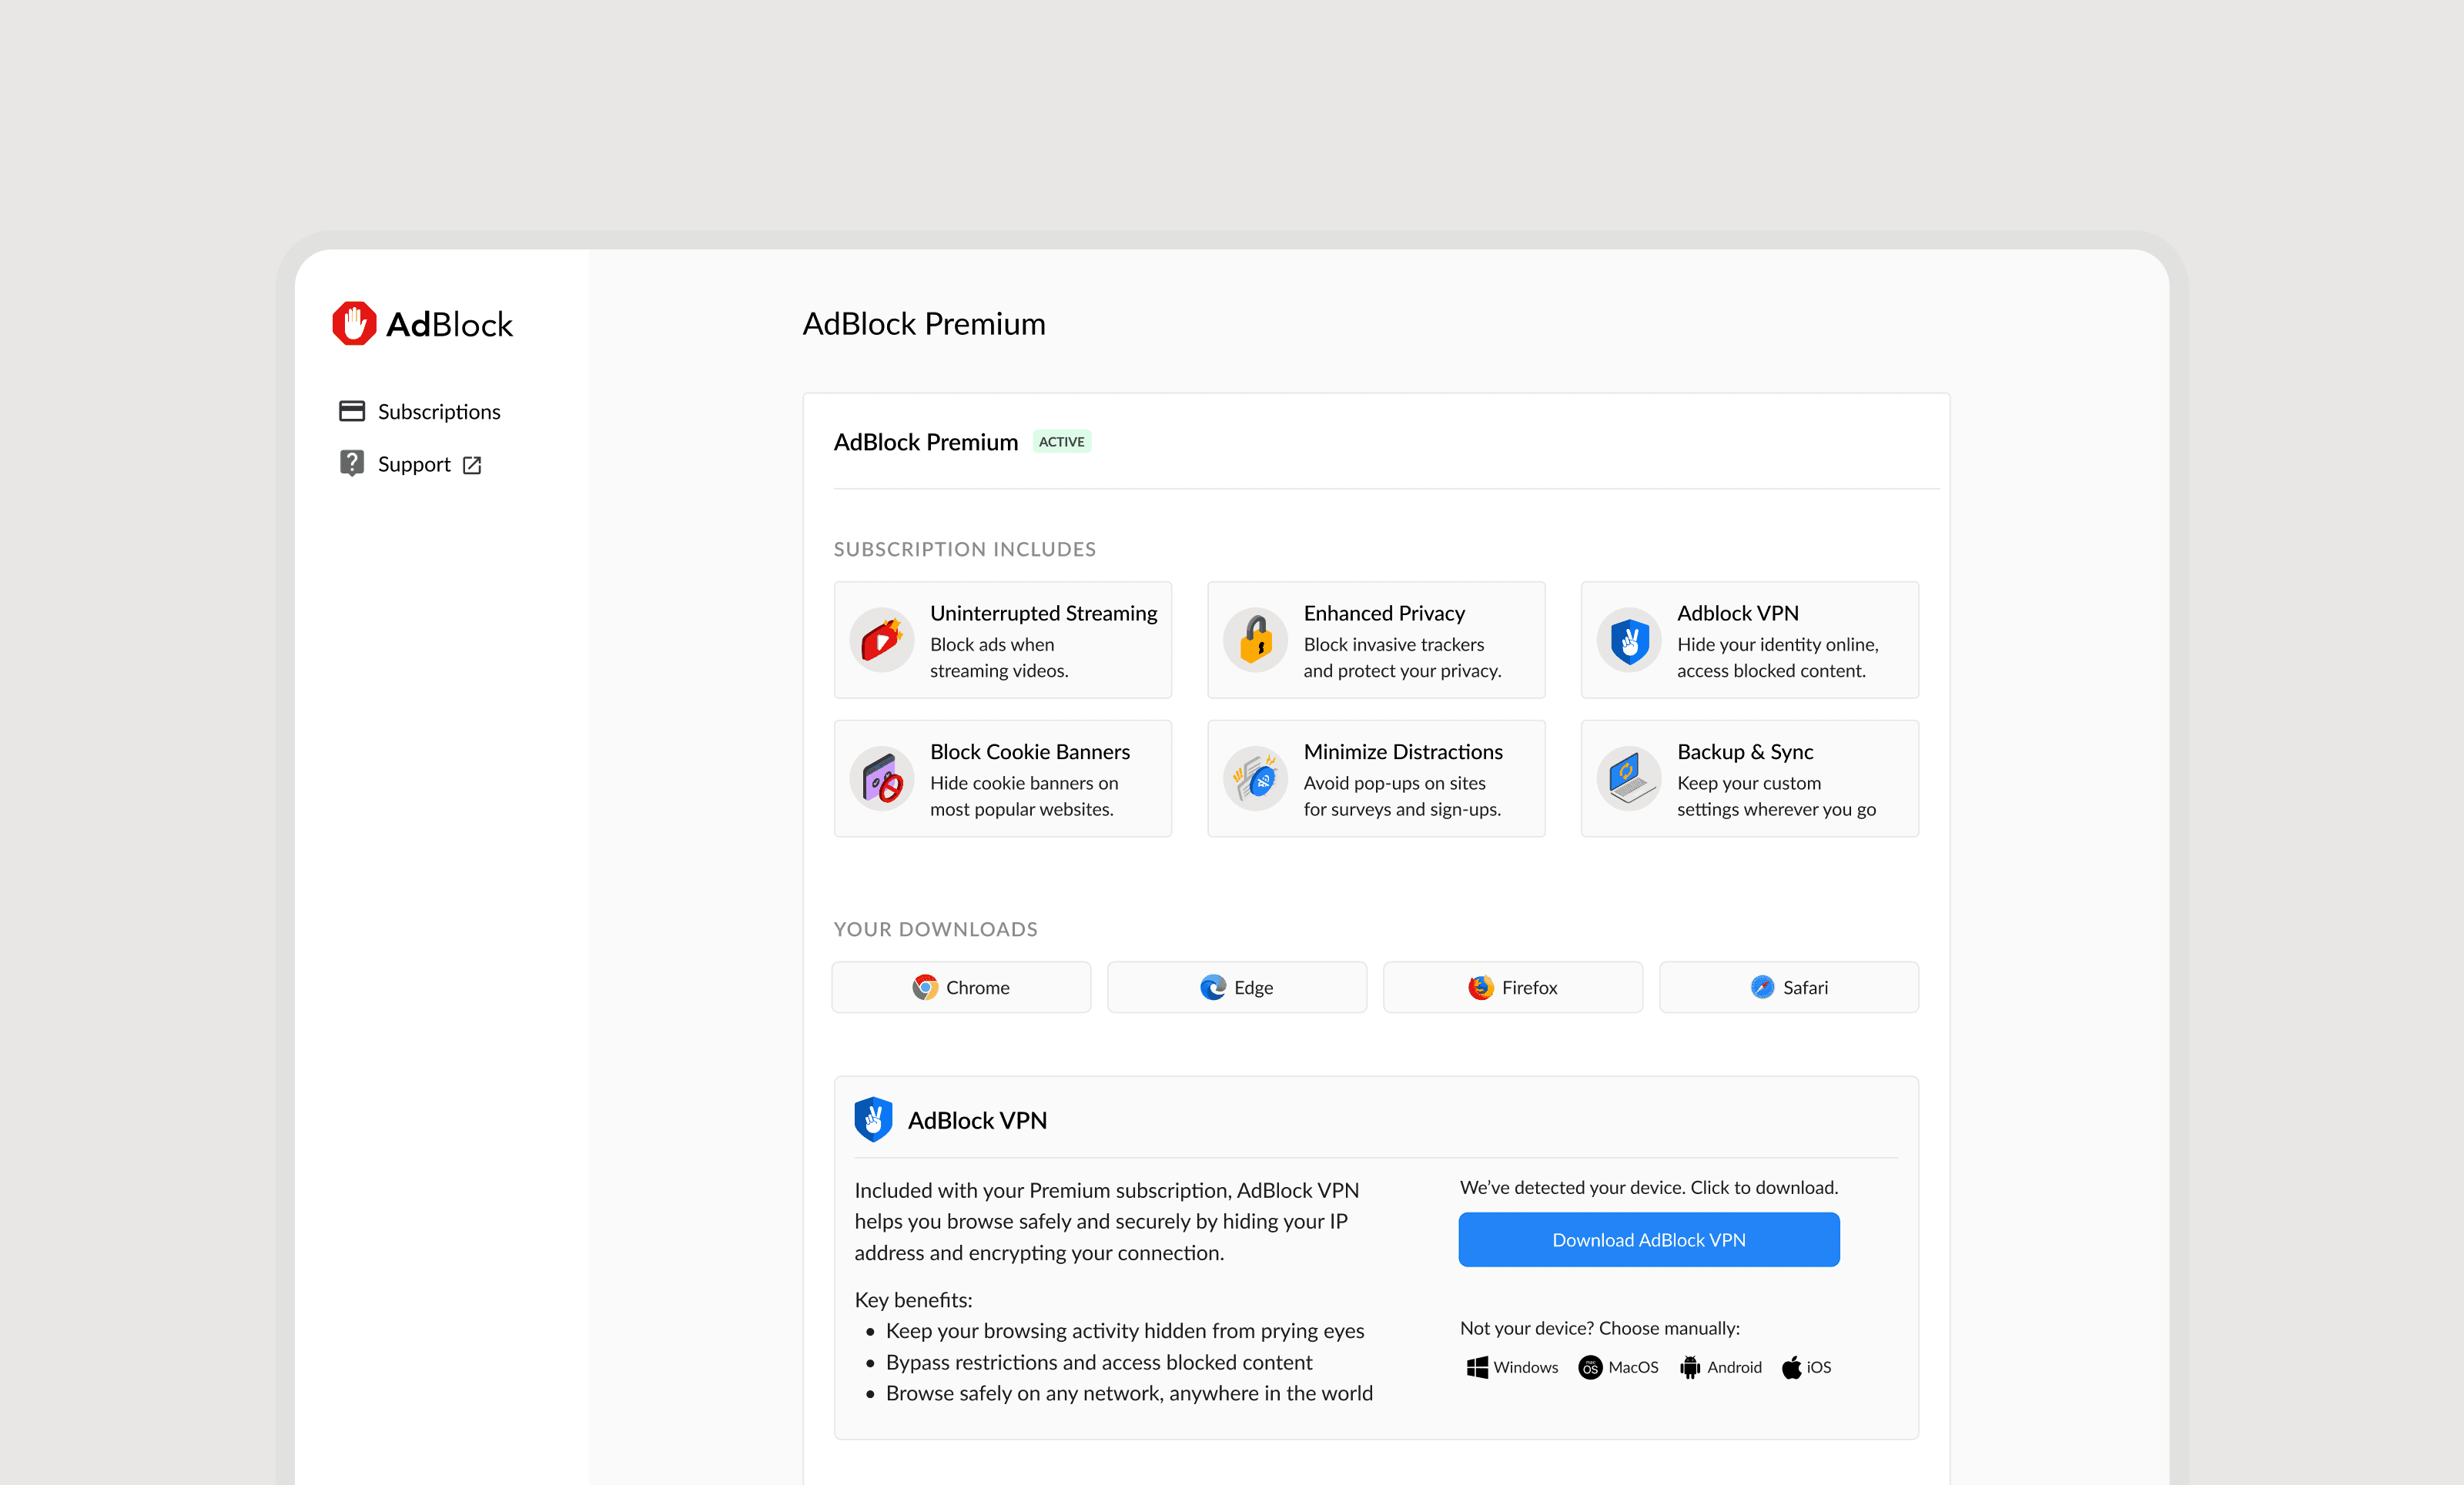Choose Windows as manual VPN download
This screenshot has height=1485, width=2464.
[1512, 1367]
